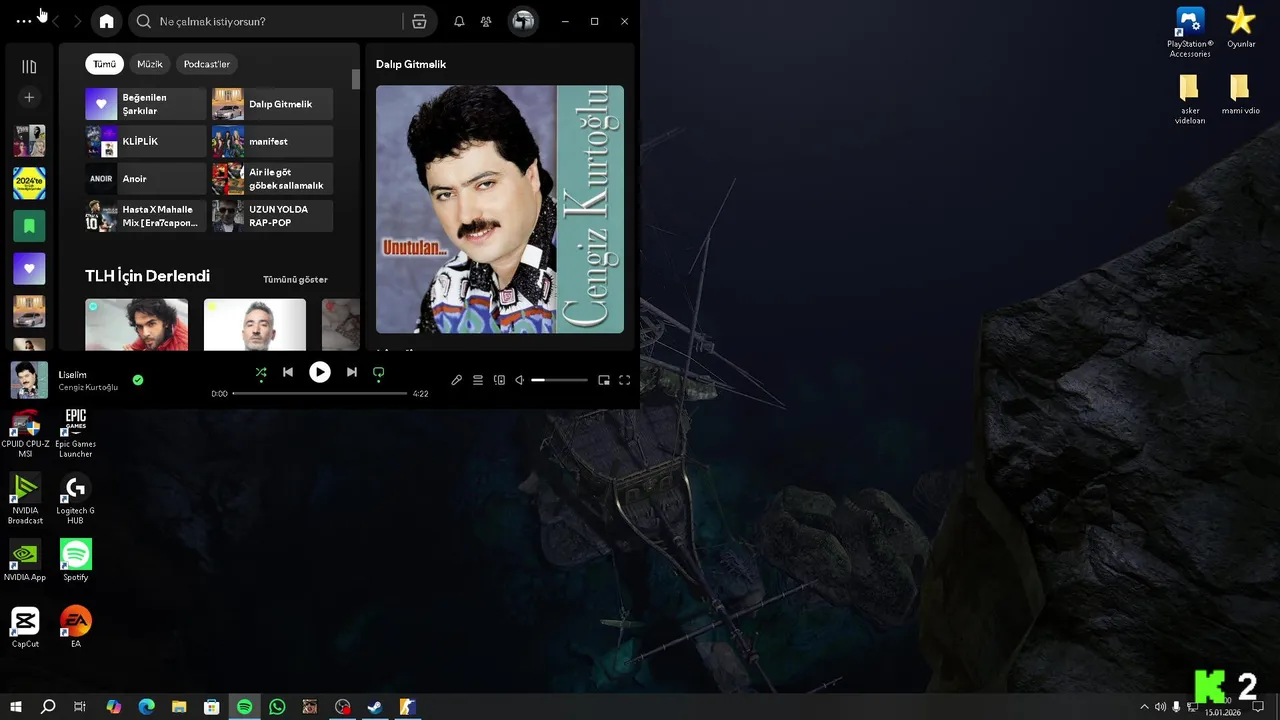Image resolution: width=1280 pixels, height=720 pixels.
Task: Select NVIDIA App desktop icon
Action: 25,560
